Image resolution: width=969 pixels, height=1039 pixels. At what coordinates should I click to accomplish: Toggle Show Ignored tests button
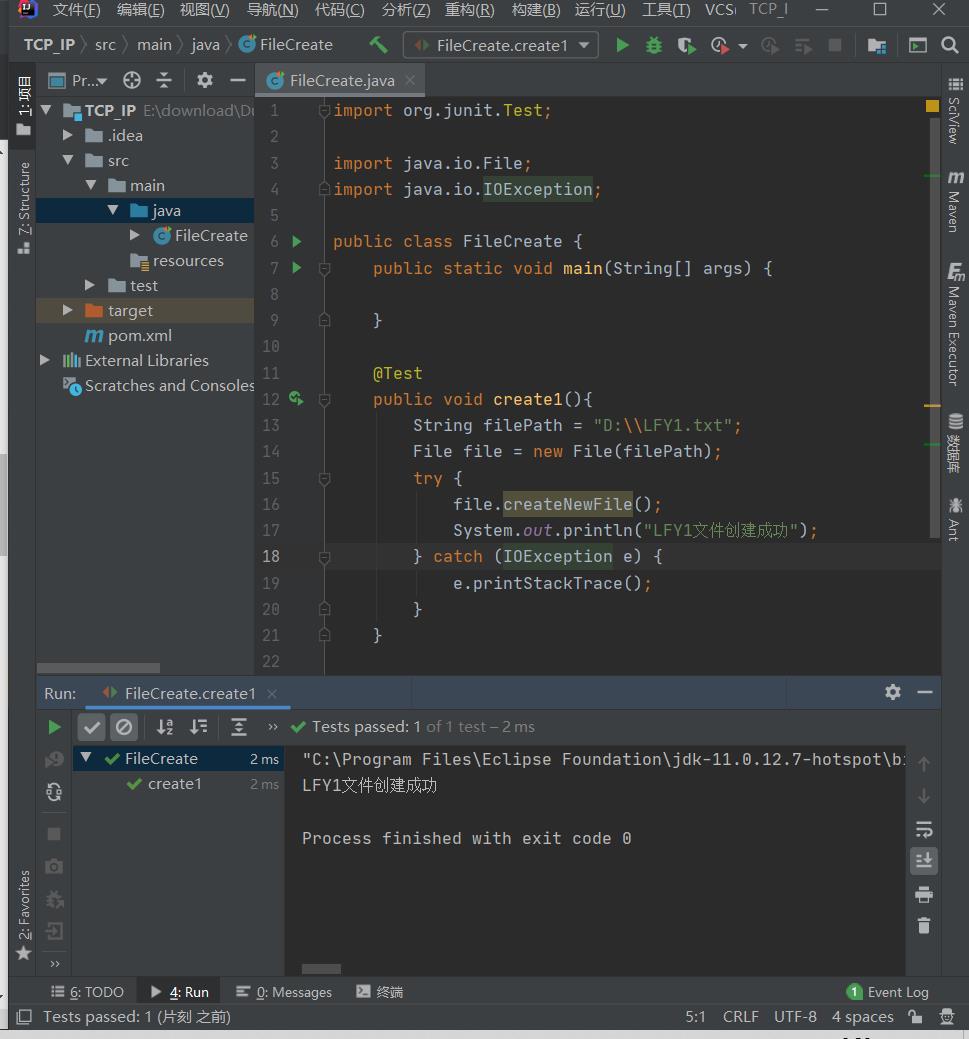click(124, 727)
